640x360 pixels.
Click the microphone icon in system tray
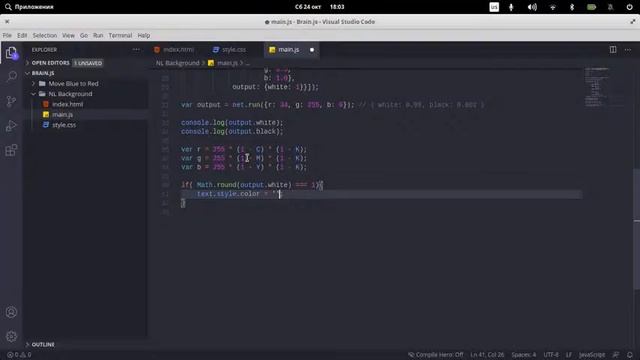(511, 7)
